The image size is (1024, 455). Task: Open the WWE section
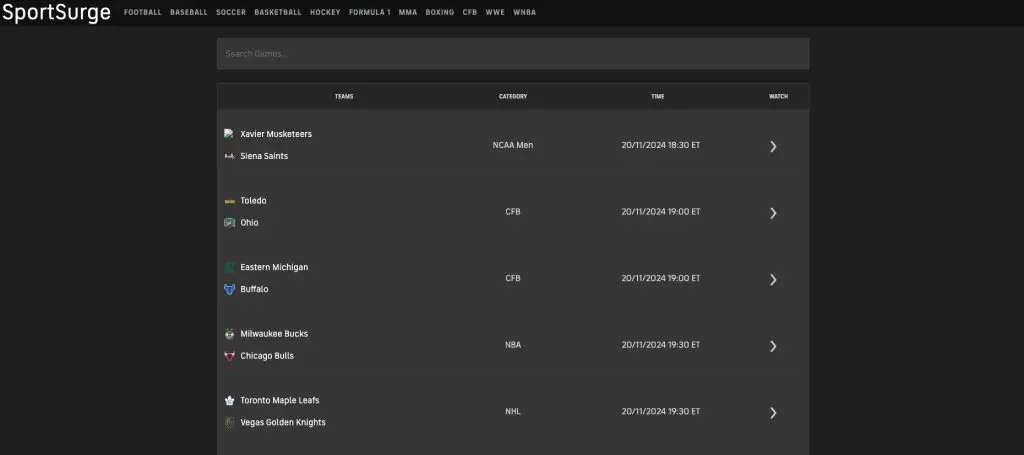495,12
